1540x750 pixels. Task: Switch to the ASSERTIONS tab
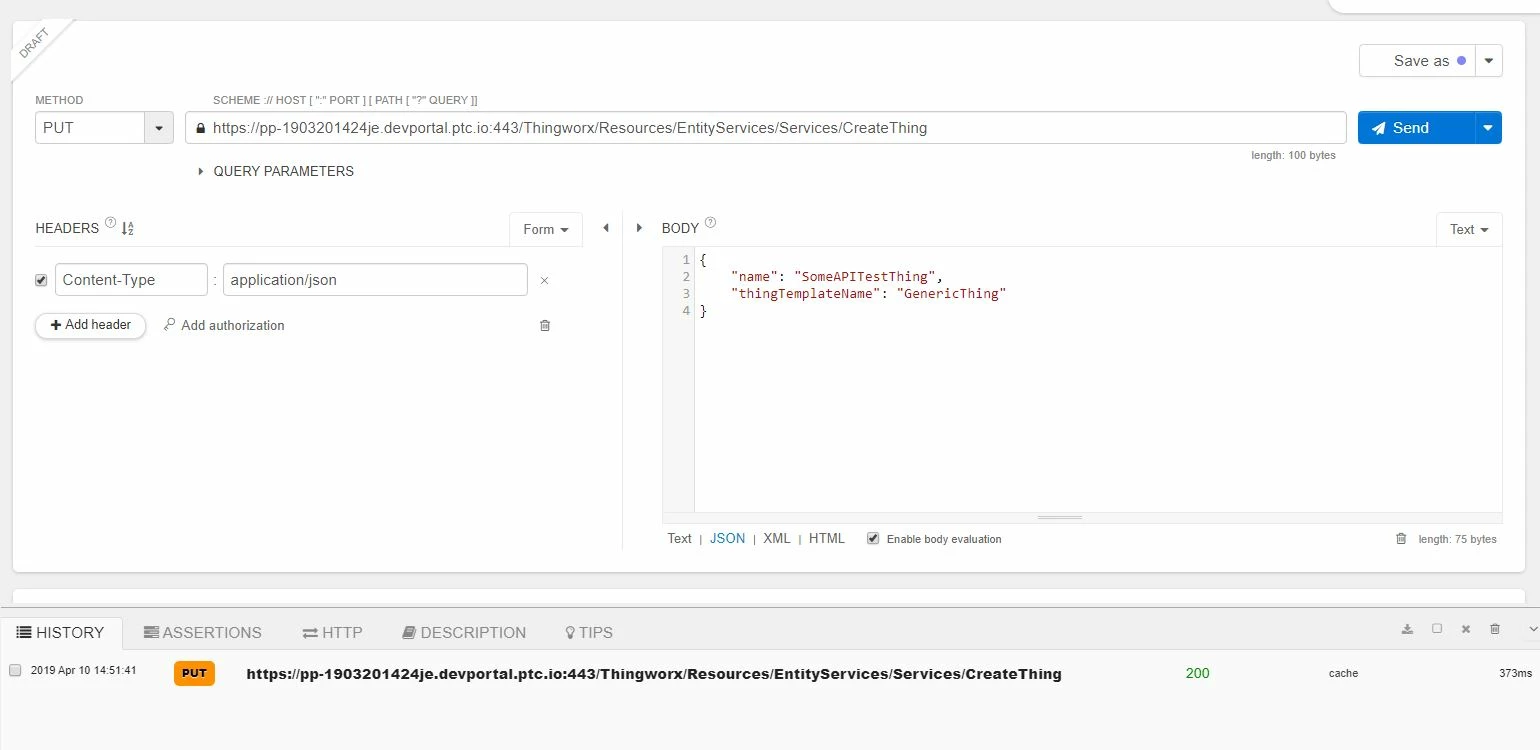click(203, 633)
